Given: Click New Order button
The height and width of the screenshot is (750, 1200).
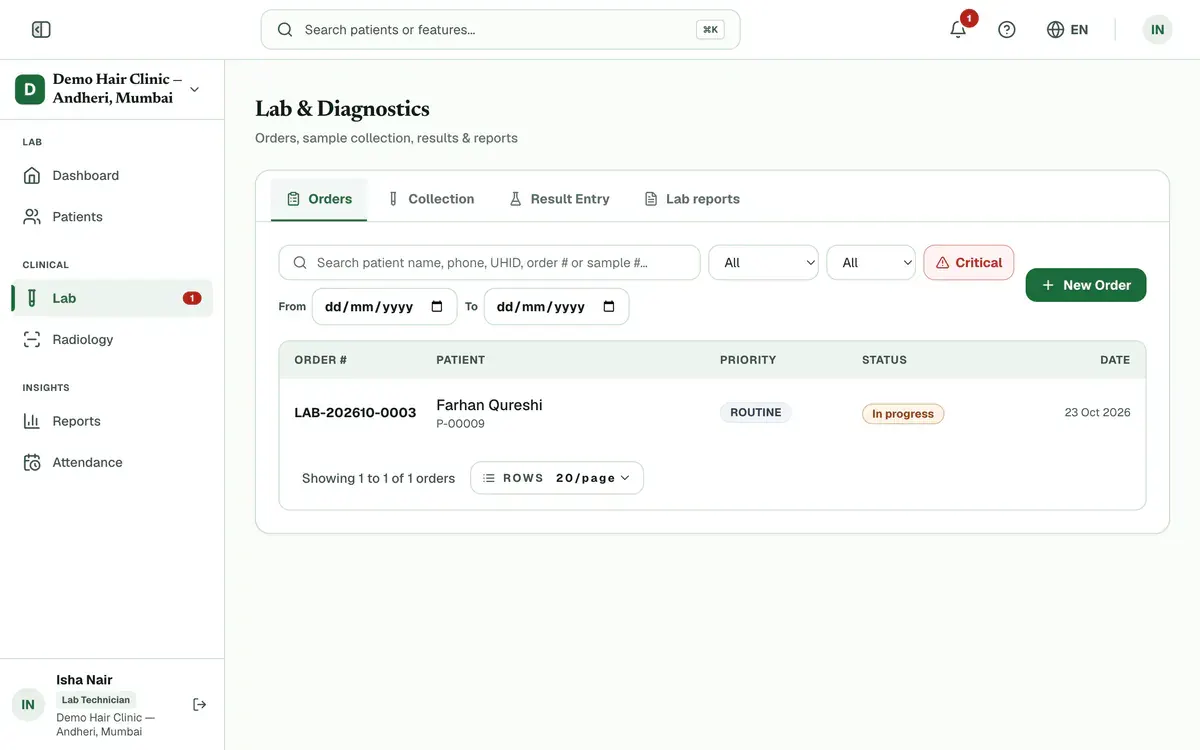Looking at the screenshot, I should 1086,285.
